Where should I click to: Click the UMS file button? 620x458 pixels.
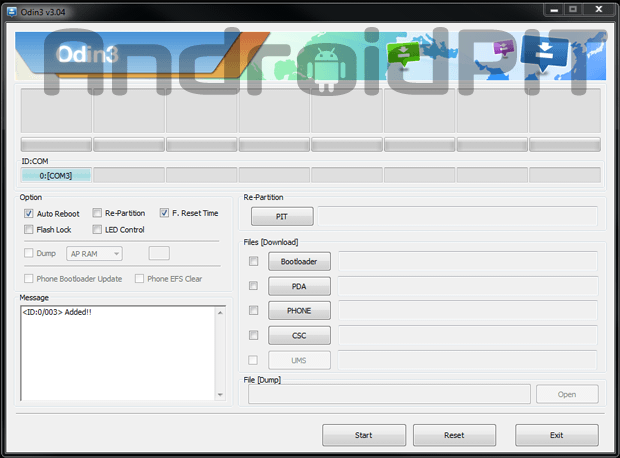pyautogui.click(x=299, y=360)
